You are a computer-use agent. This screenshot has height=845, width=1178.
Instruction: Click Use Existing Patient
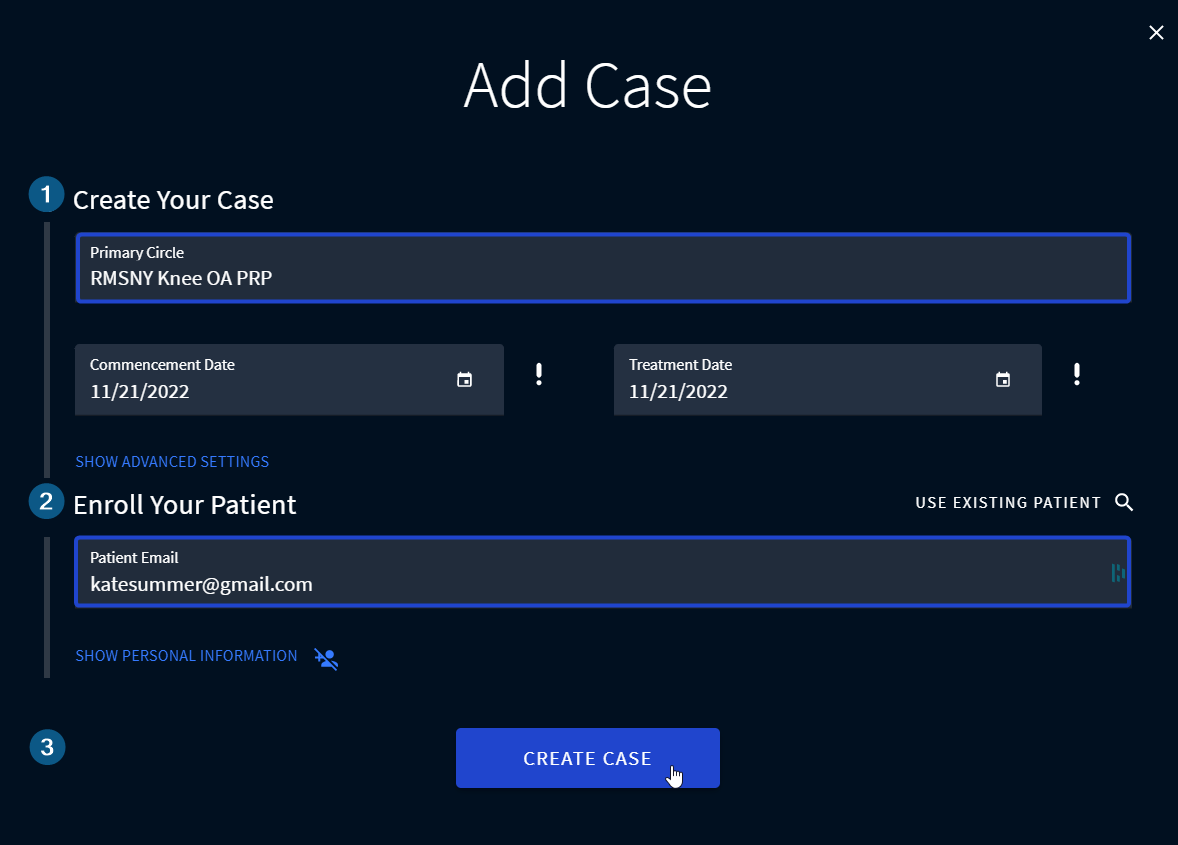pyautogui.click(x=1008, y=502)
